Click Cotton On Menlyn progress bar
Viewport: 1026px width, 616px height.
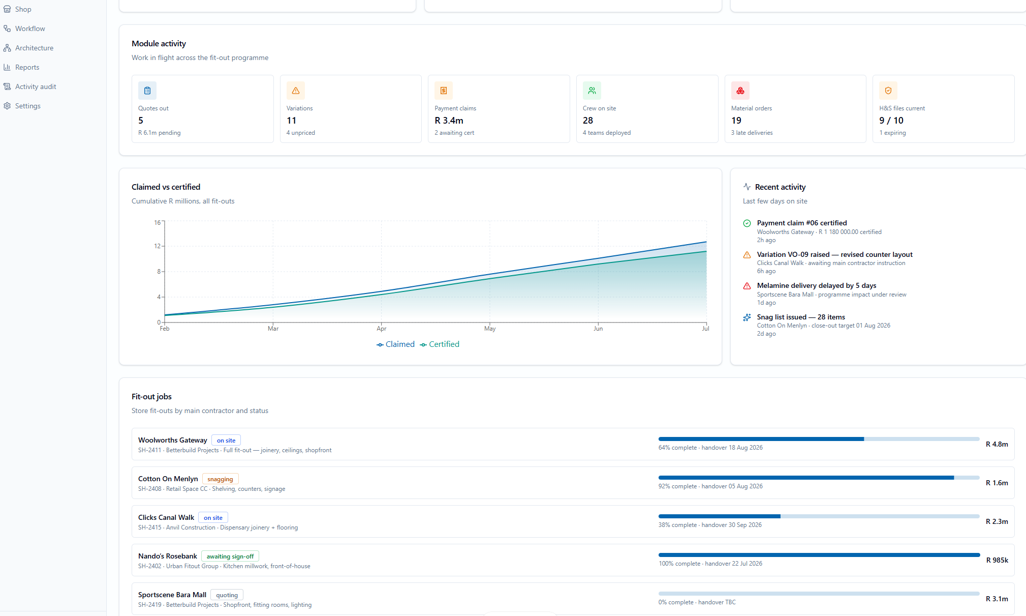tap(819, 477)
